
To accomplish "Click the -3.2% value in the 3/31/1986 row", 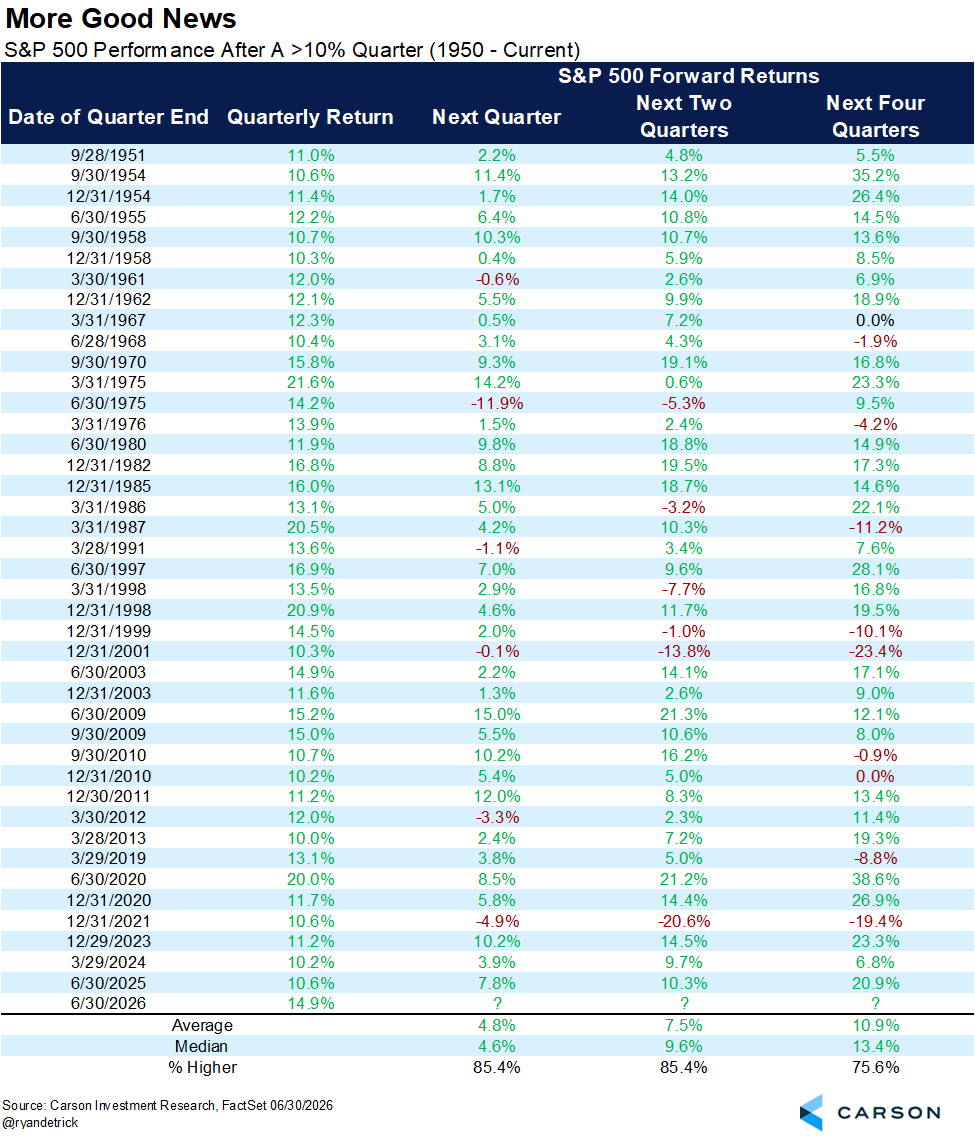I will pyautogui.click(x=684, y=507).
